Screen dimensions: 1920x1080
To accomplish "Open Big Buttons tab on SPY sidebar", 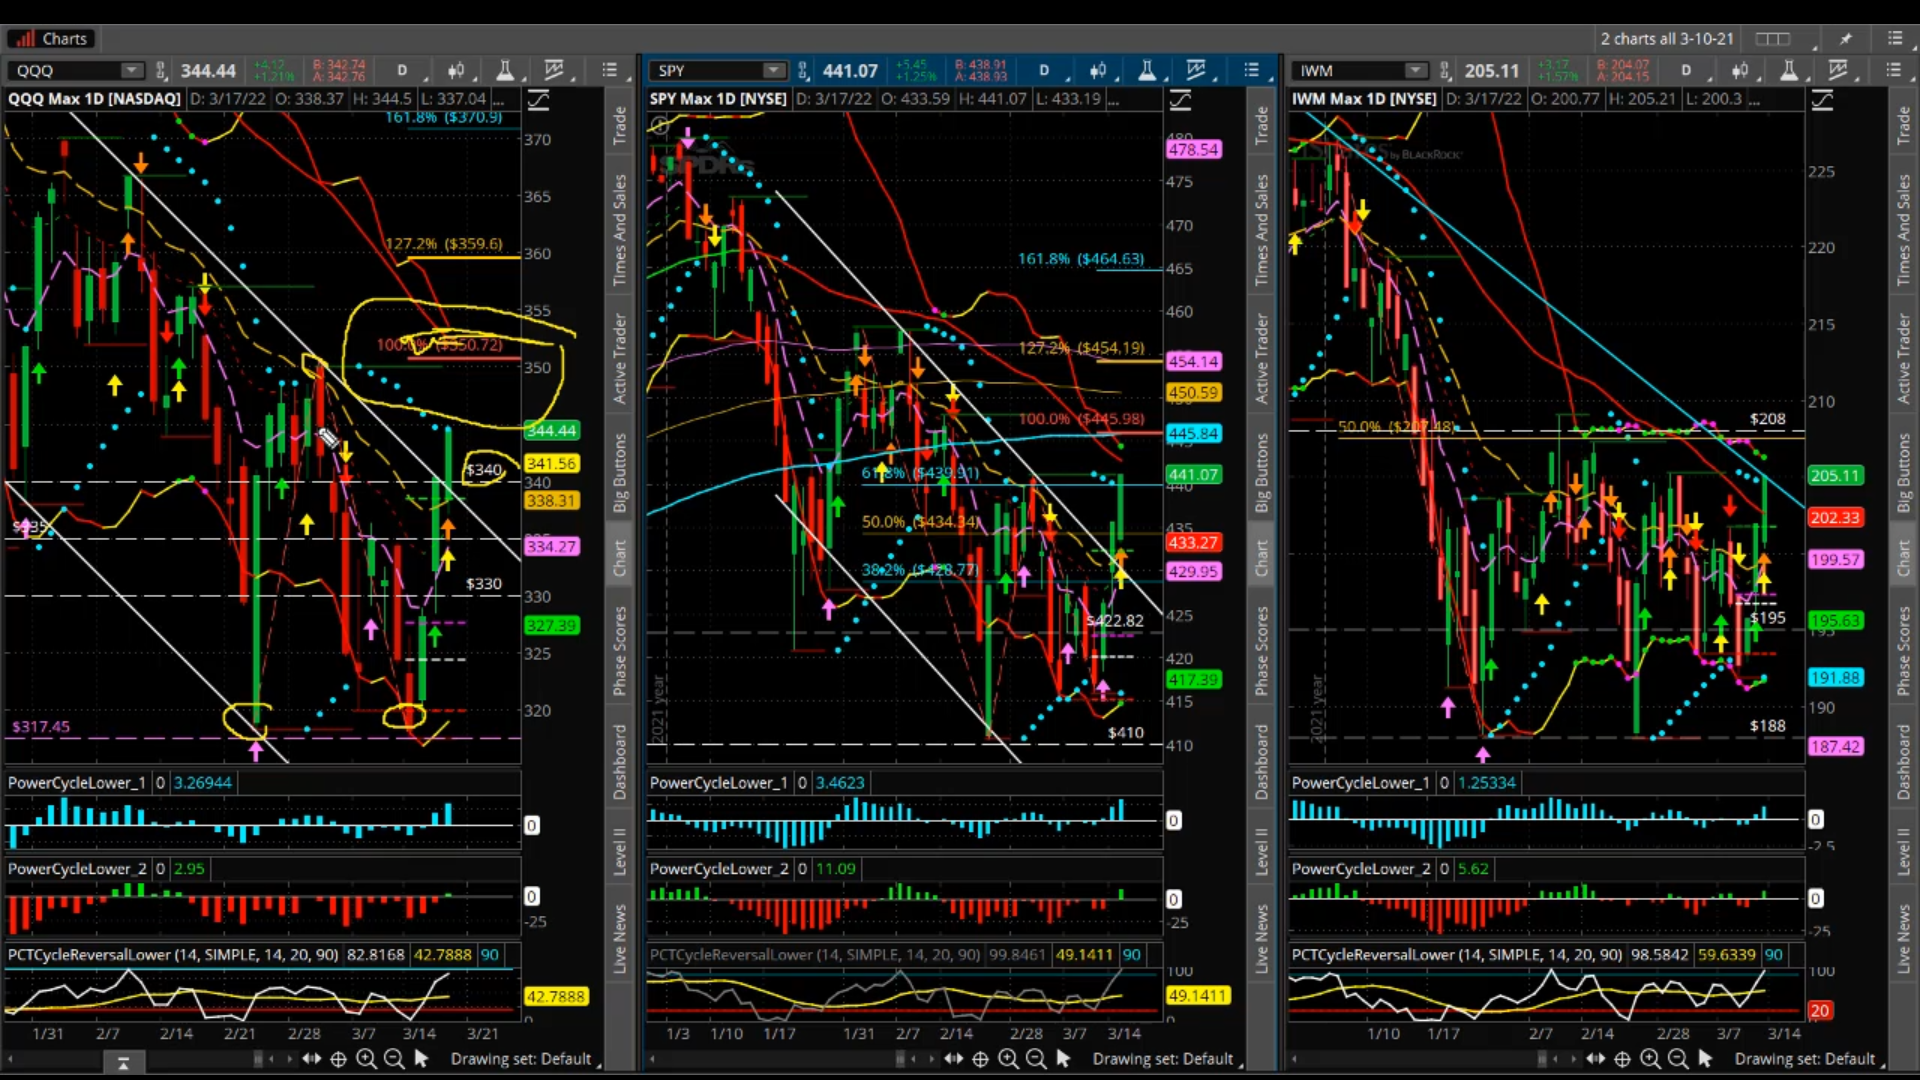I will pos(1262,473).
